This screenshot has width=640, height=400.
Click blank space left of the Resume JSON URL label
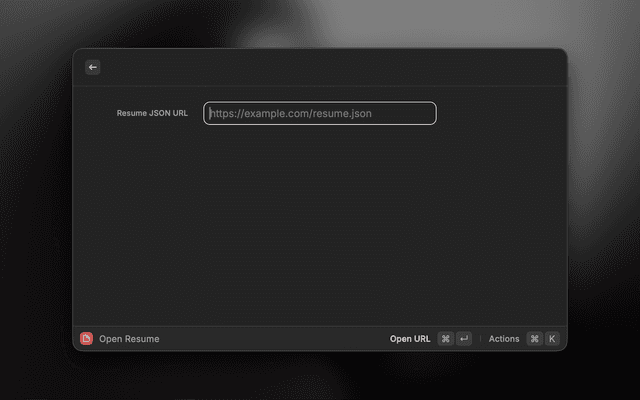click(x=95, y=114)
